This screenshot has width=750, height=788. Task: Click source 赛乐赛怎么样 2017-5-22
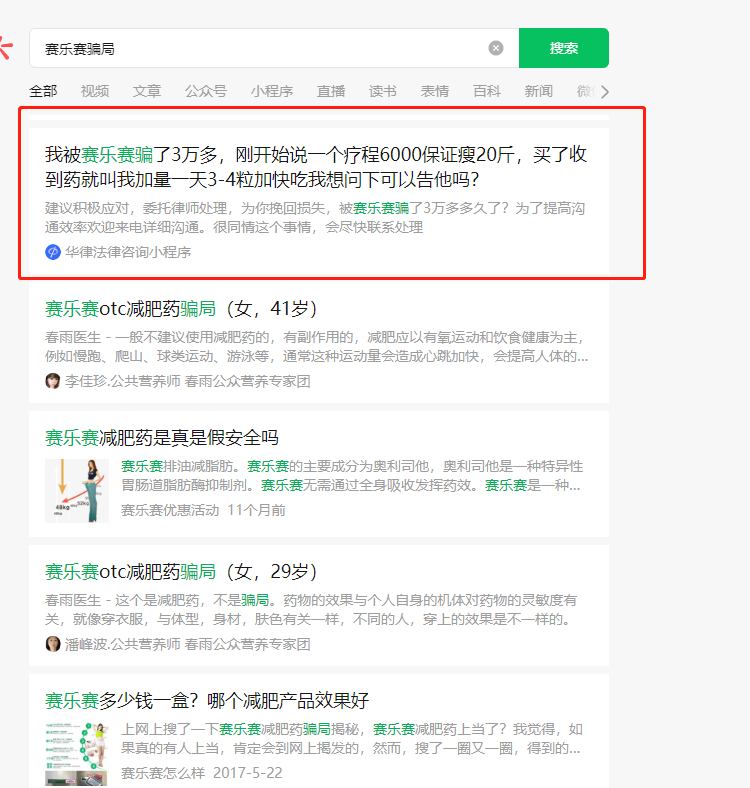coord(202,773)
